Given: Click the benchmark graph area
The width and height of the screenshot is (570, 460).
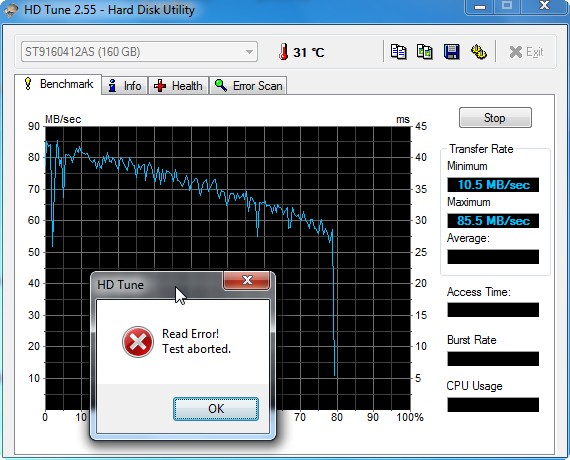Looking at the screenshot, I should pyautogui.click(x=228, y=268).
